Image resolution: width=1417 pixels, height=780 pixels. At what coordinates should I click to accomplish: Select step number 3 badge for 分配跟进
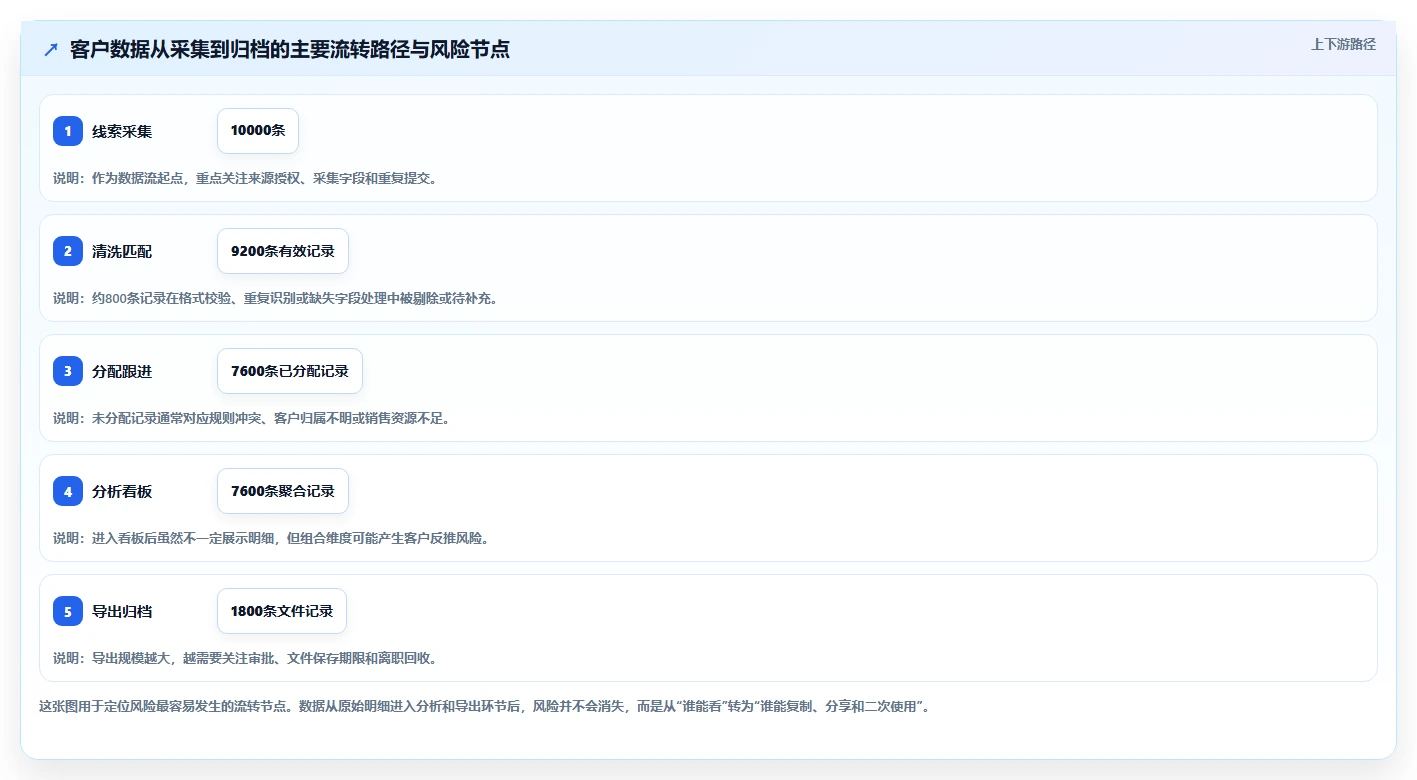pyautogui.click(x=68, y=371)
